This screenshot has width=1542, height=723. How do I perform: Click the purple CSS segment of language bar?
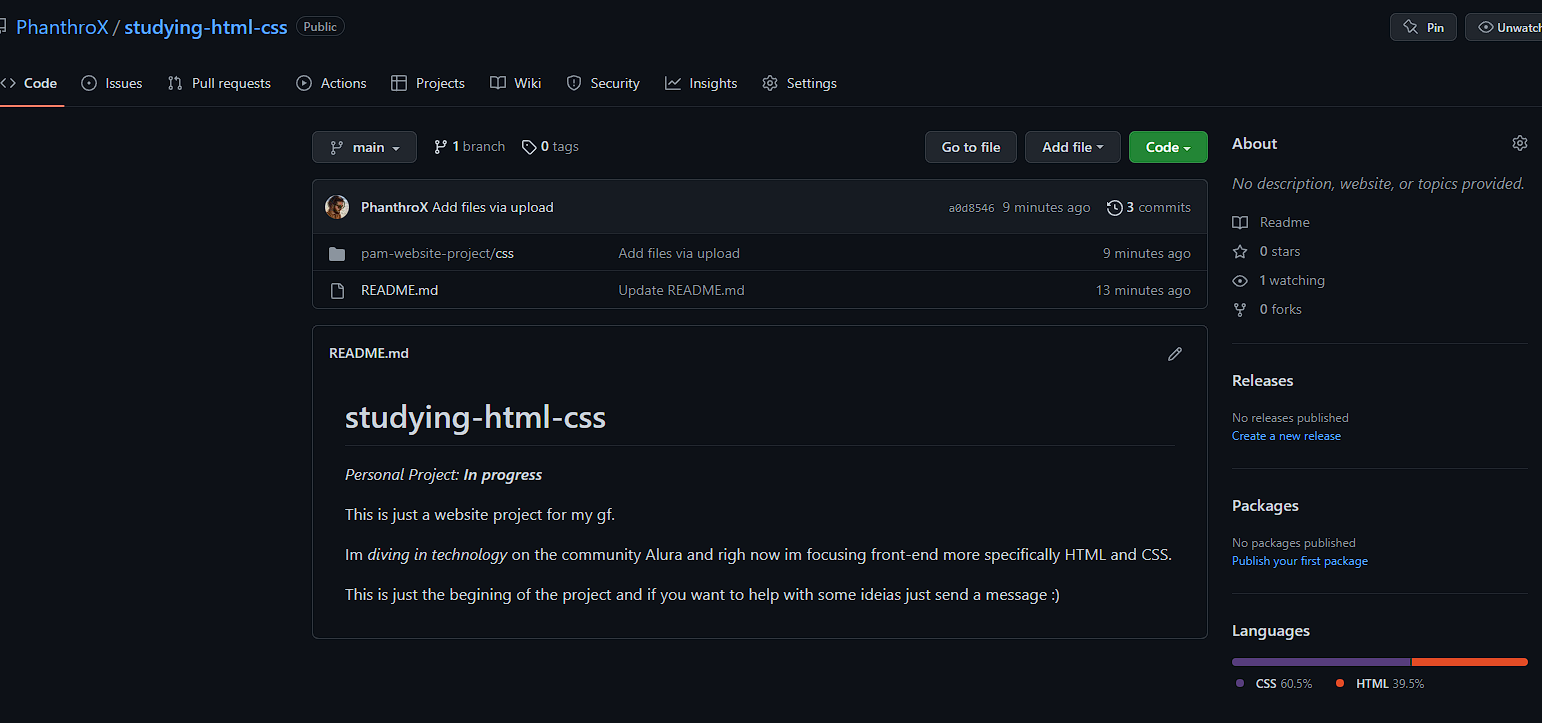pos(1321,661)
